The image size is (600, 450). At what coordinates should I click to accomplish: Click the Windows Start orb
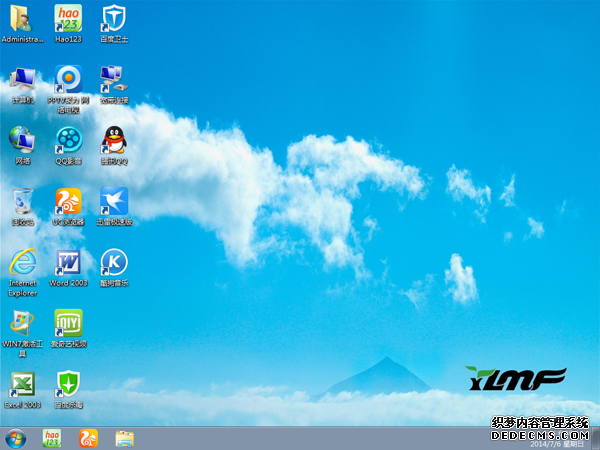tap(16, 439)
